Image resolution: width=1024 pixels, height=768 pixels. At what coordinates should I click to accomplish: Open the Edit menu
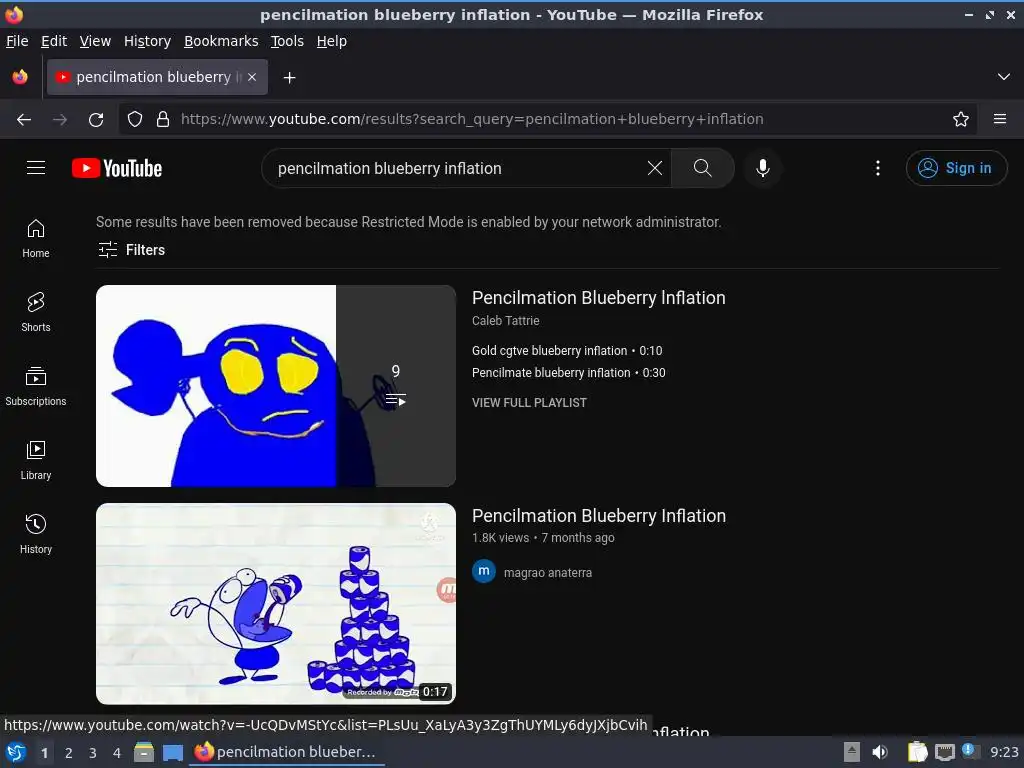tap(54, 41)
